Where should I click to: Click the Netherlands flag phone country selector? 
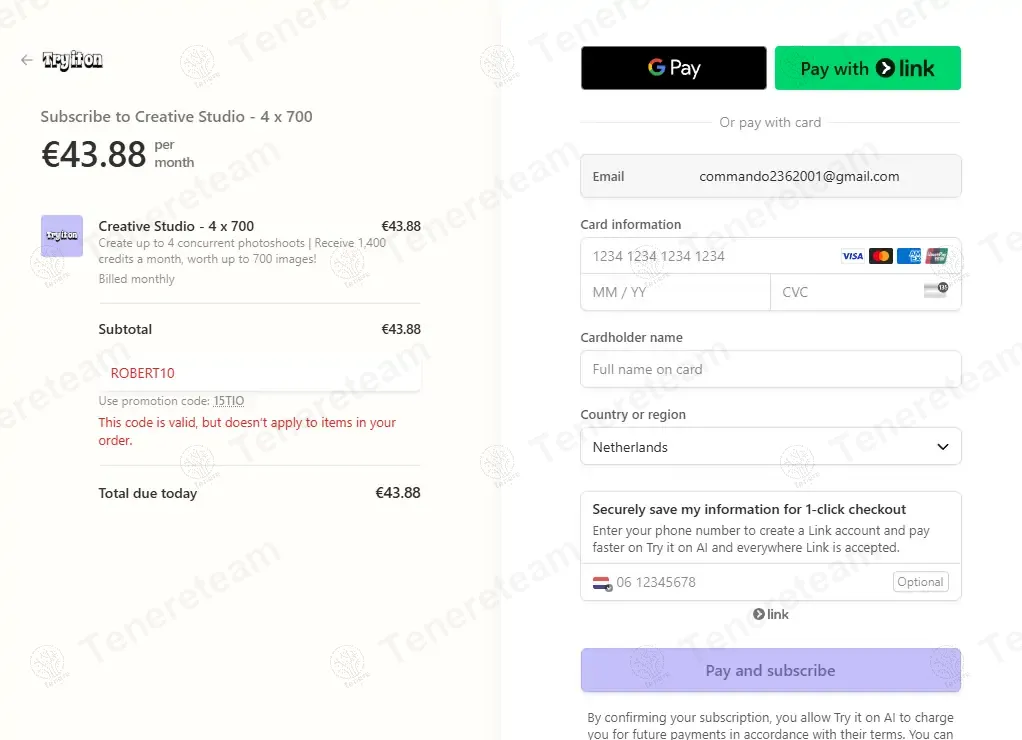[601, 582]
